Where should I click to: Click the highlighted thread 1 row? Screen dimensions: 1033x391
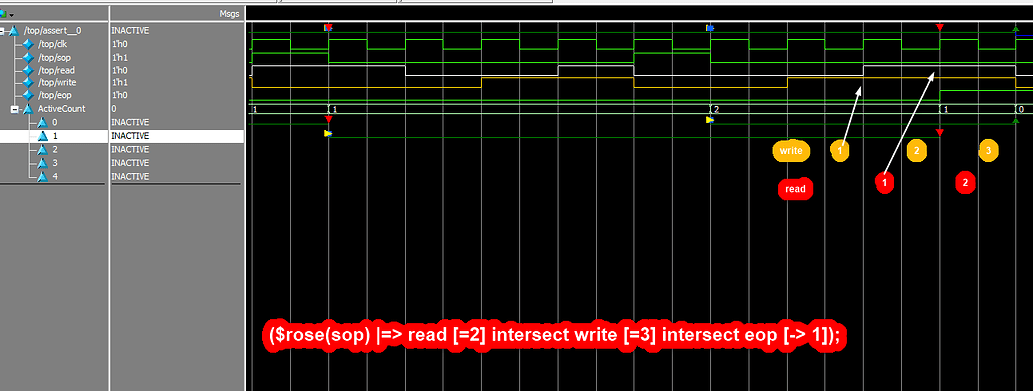tap(122, 136)
